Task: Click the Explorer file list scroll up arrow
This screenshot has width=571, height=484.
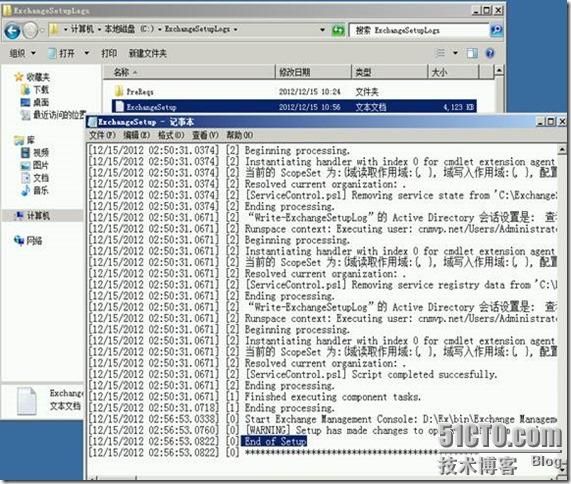Action: (x=499, y=70)
